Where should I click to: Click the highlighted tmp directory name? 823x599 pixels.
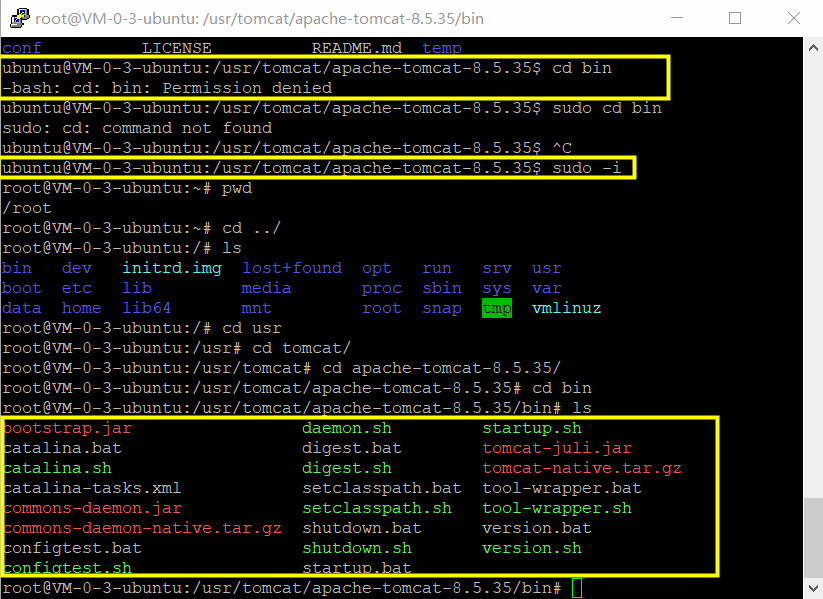tap(497, 308)
